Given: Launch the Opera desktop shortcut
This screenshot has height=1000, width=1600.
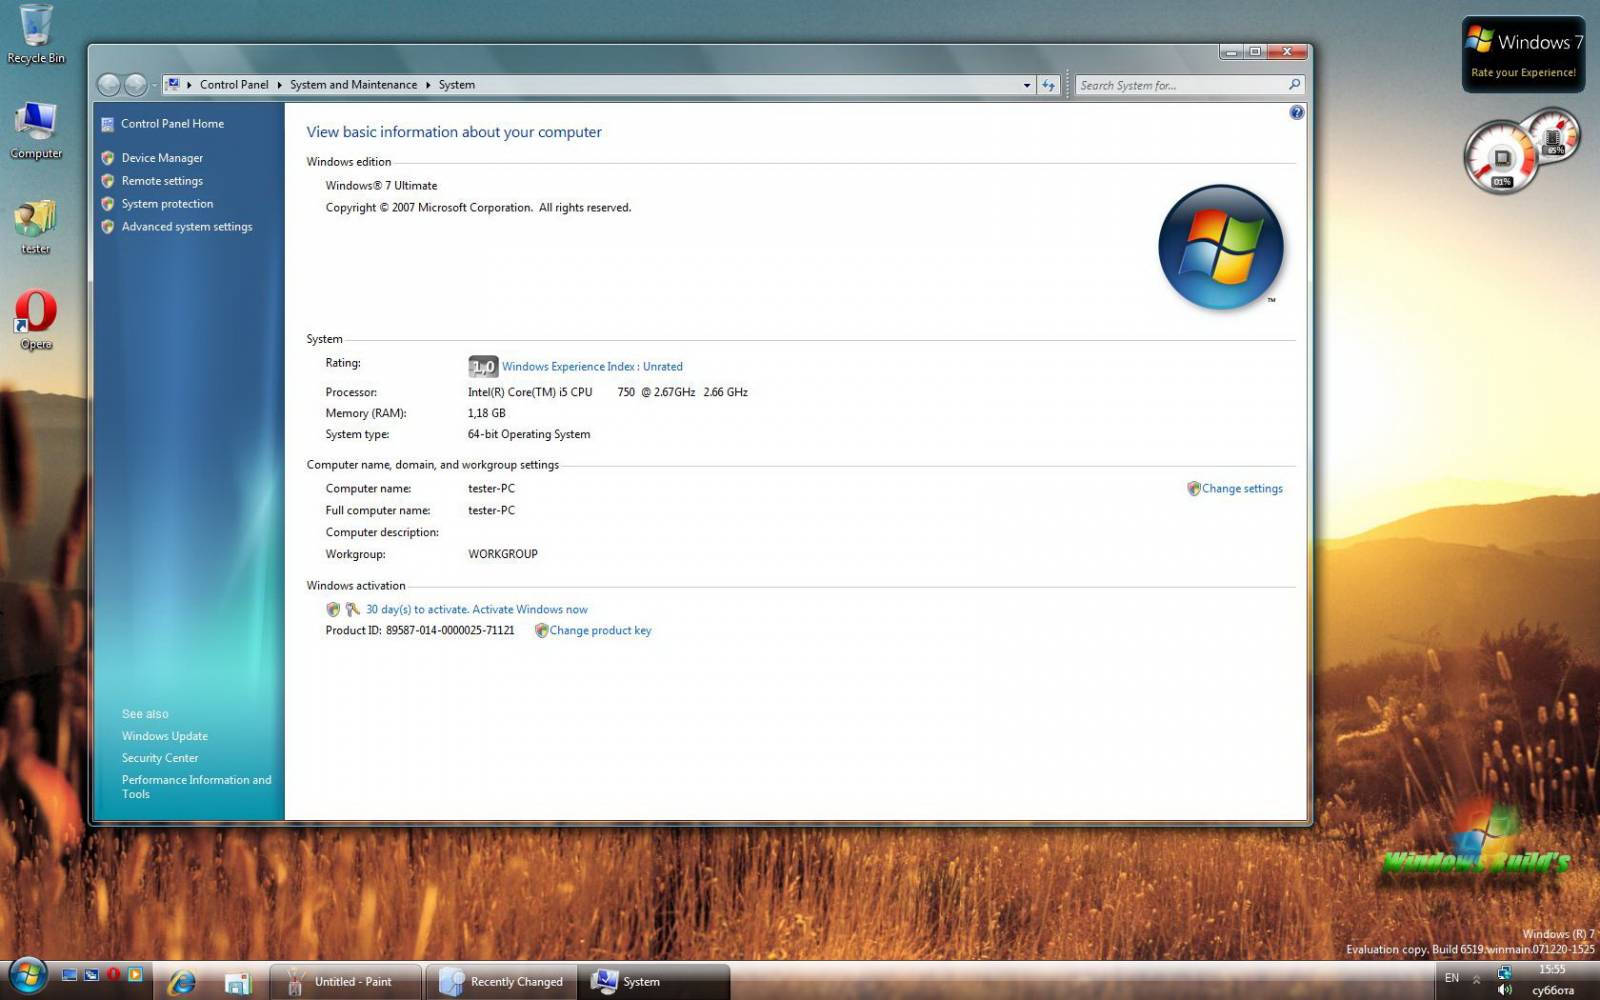Looking at the screenshot, I should [x=36, y=320].
